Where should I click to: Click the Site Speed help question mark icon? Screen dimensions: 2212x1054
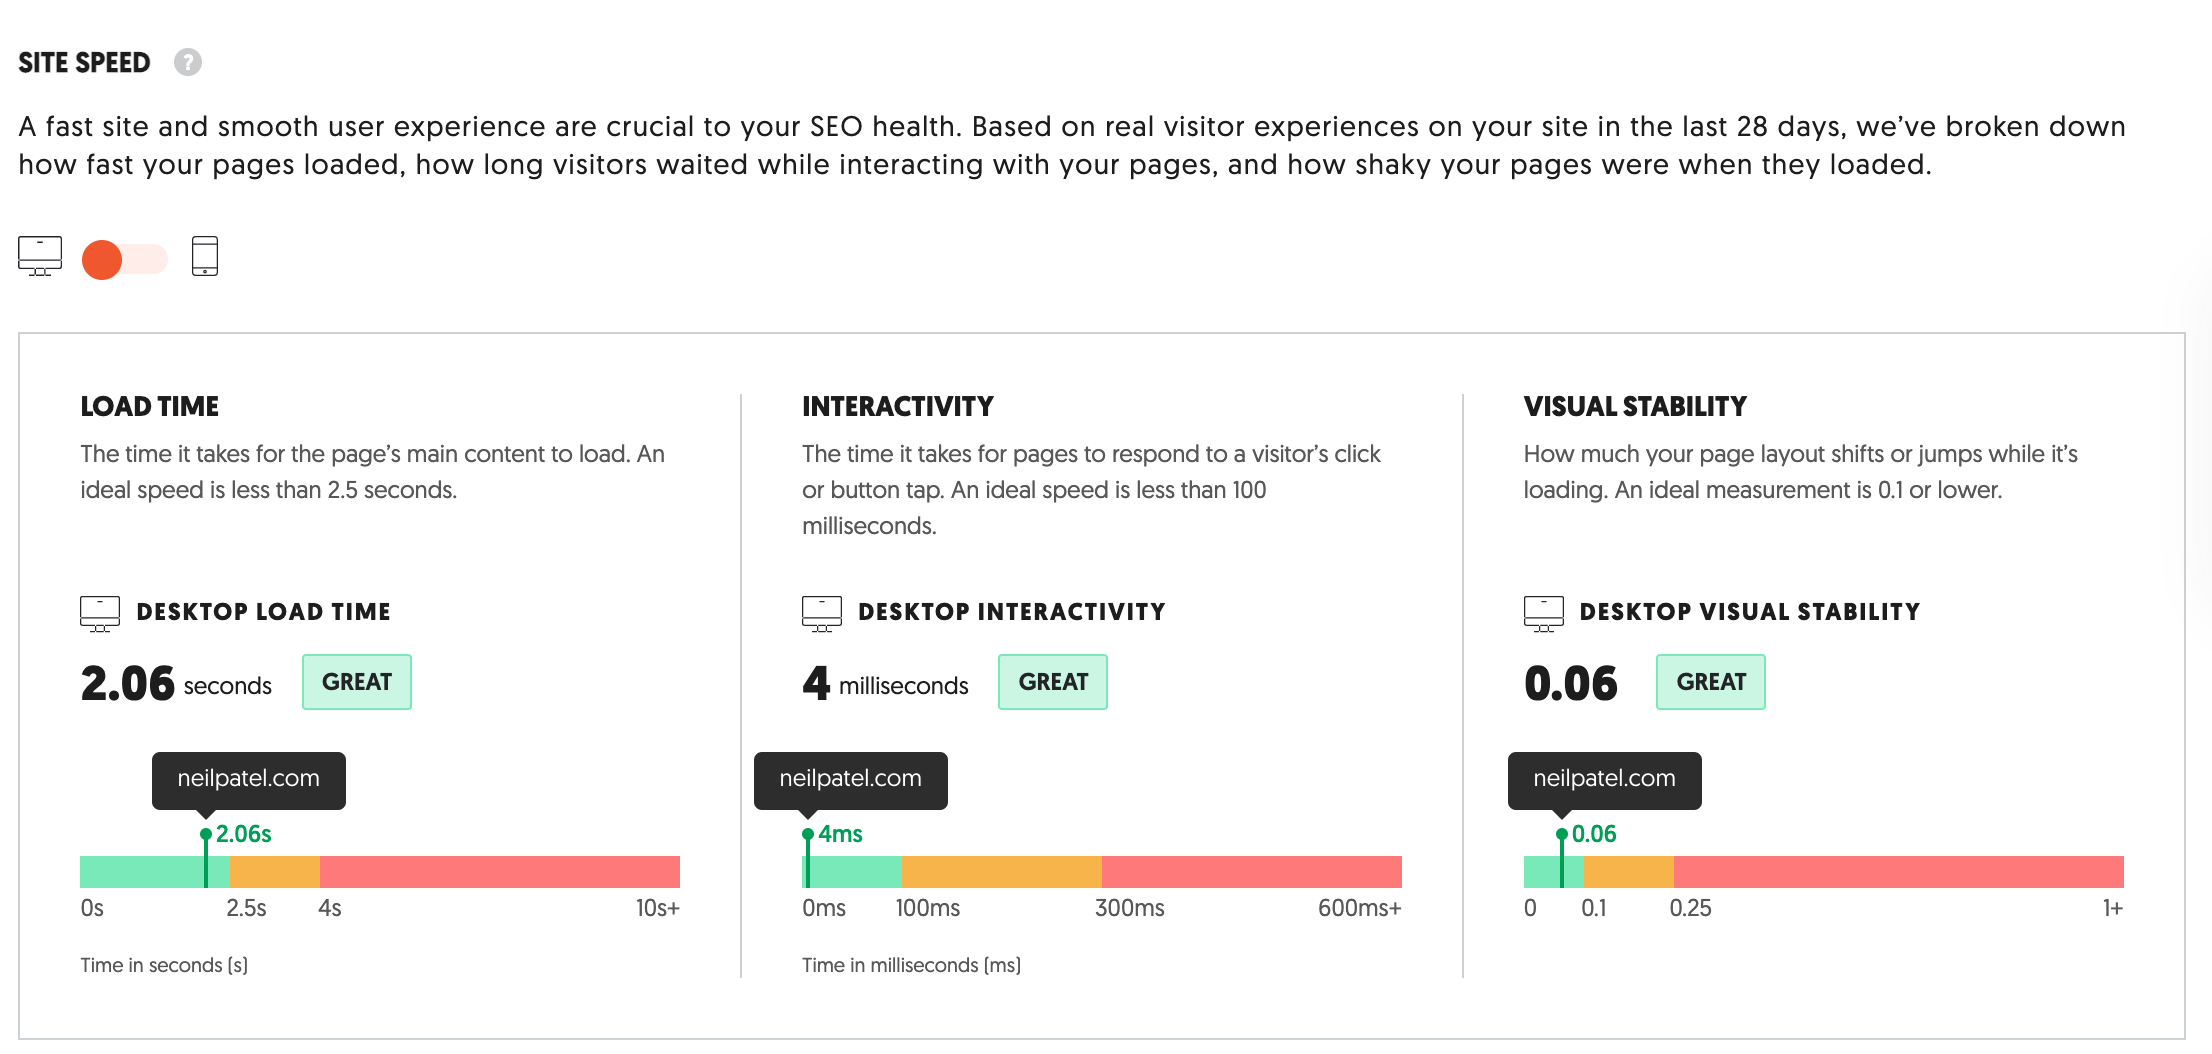coord(188,62)
